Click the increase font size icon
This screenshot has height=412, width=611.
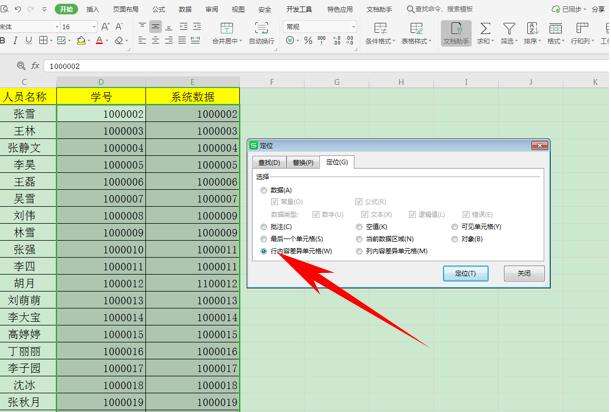pyautogui.click(x=105, y=27)
